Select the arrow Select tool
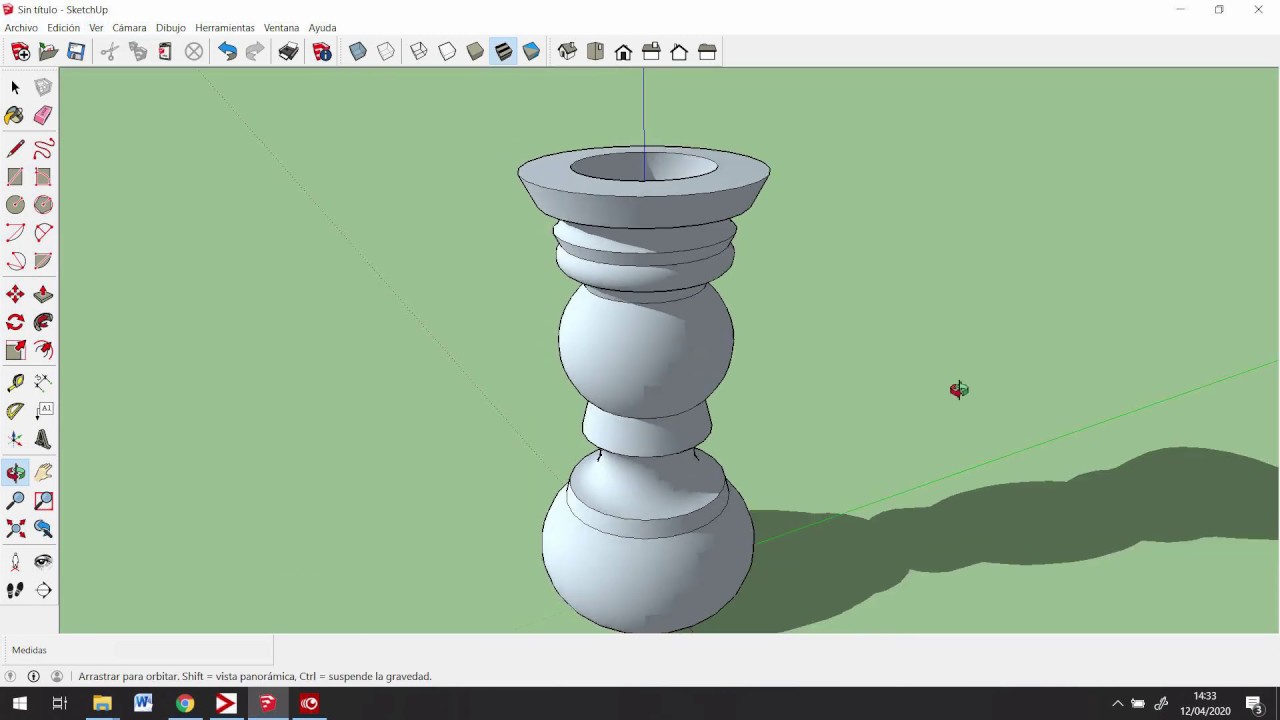Image resolution: width=1280 pixels, height=720 pixels. (x=15, y=88)
